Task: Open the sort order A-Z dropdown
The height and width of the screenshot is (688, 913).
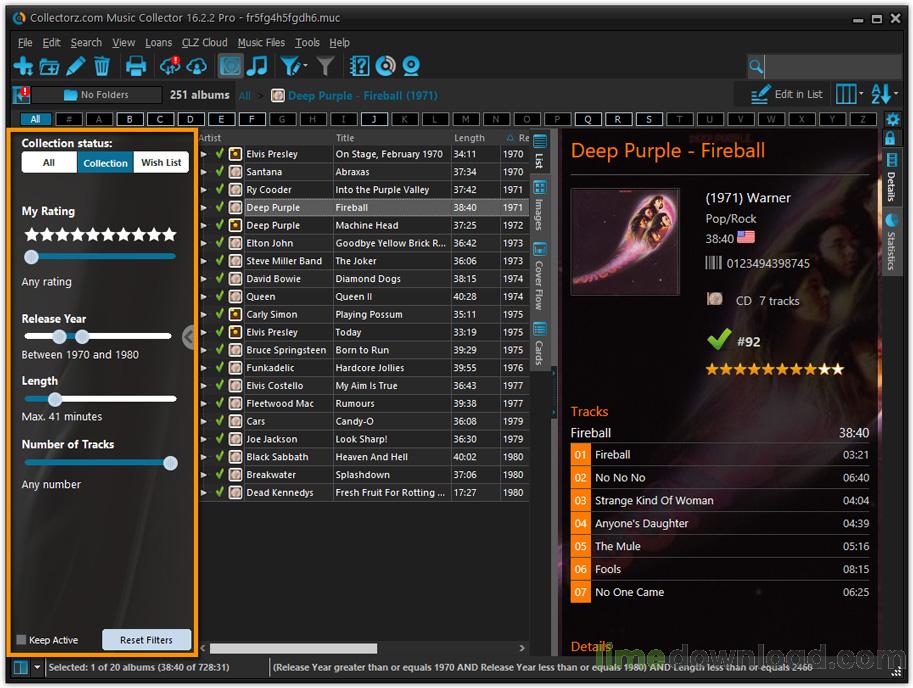Action: (884, 94)
